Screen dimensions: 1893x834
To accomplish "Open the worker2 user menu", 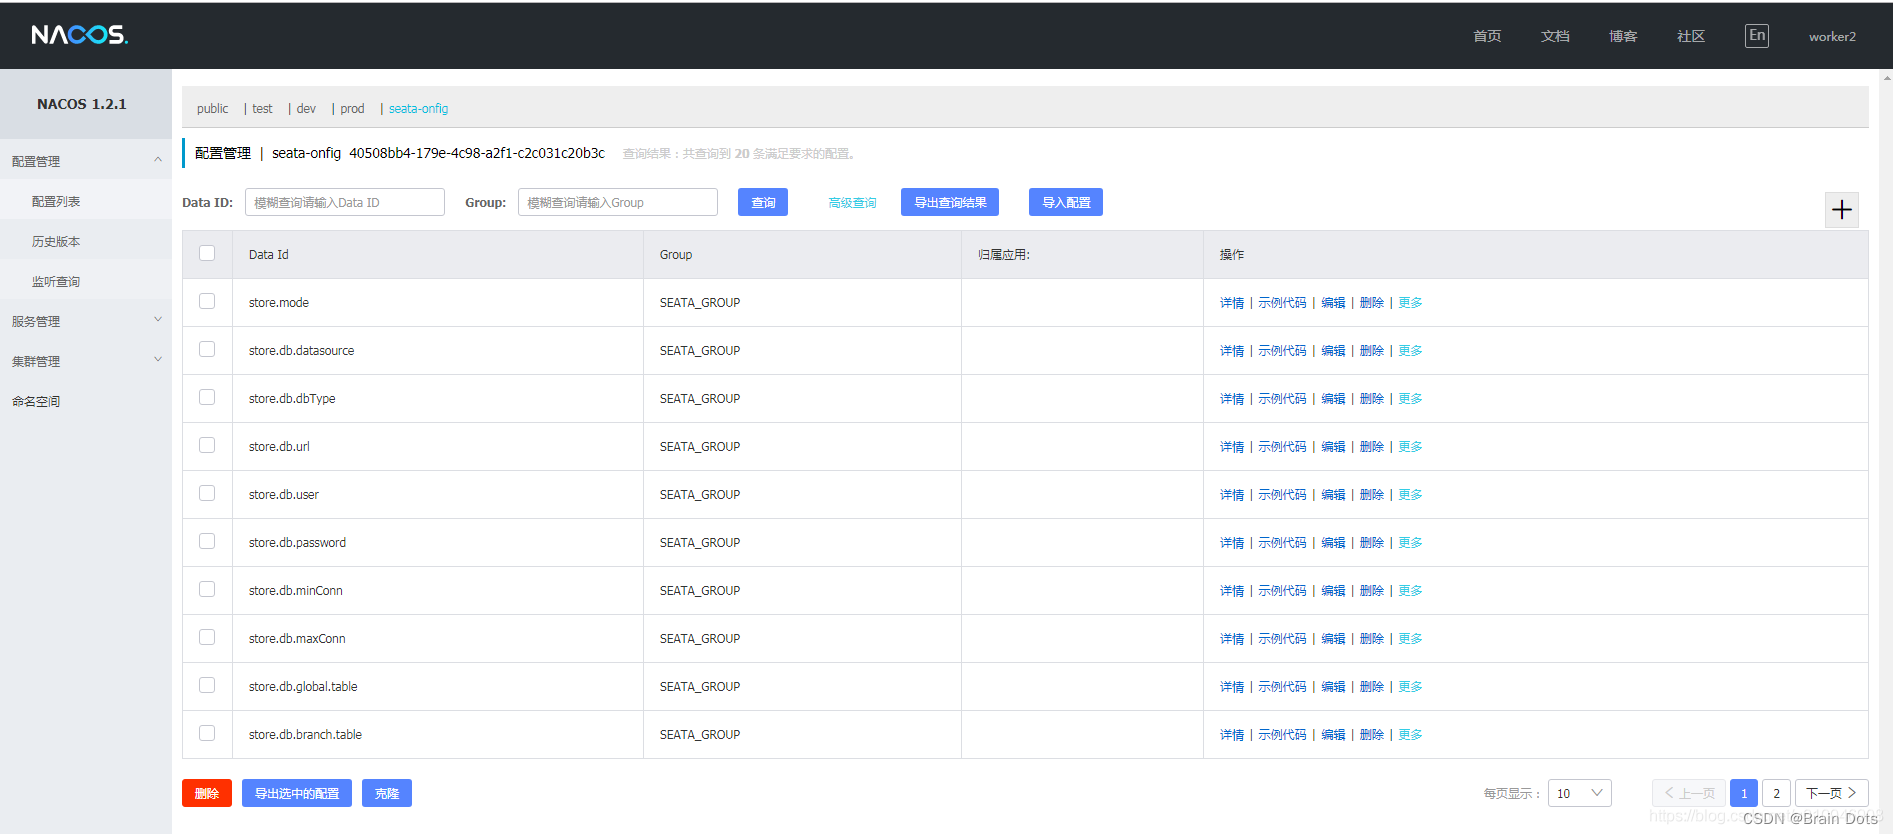I will (1832, 37).
